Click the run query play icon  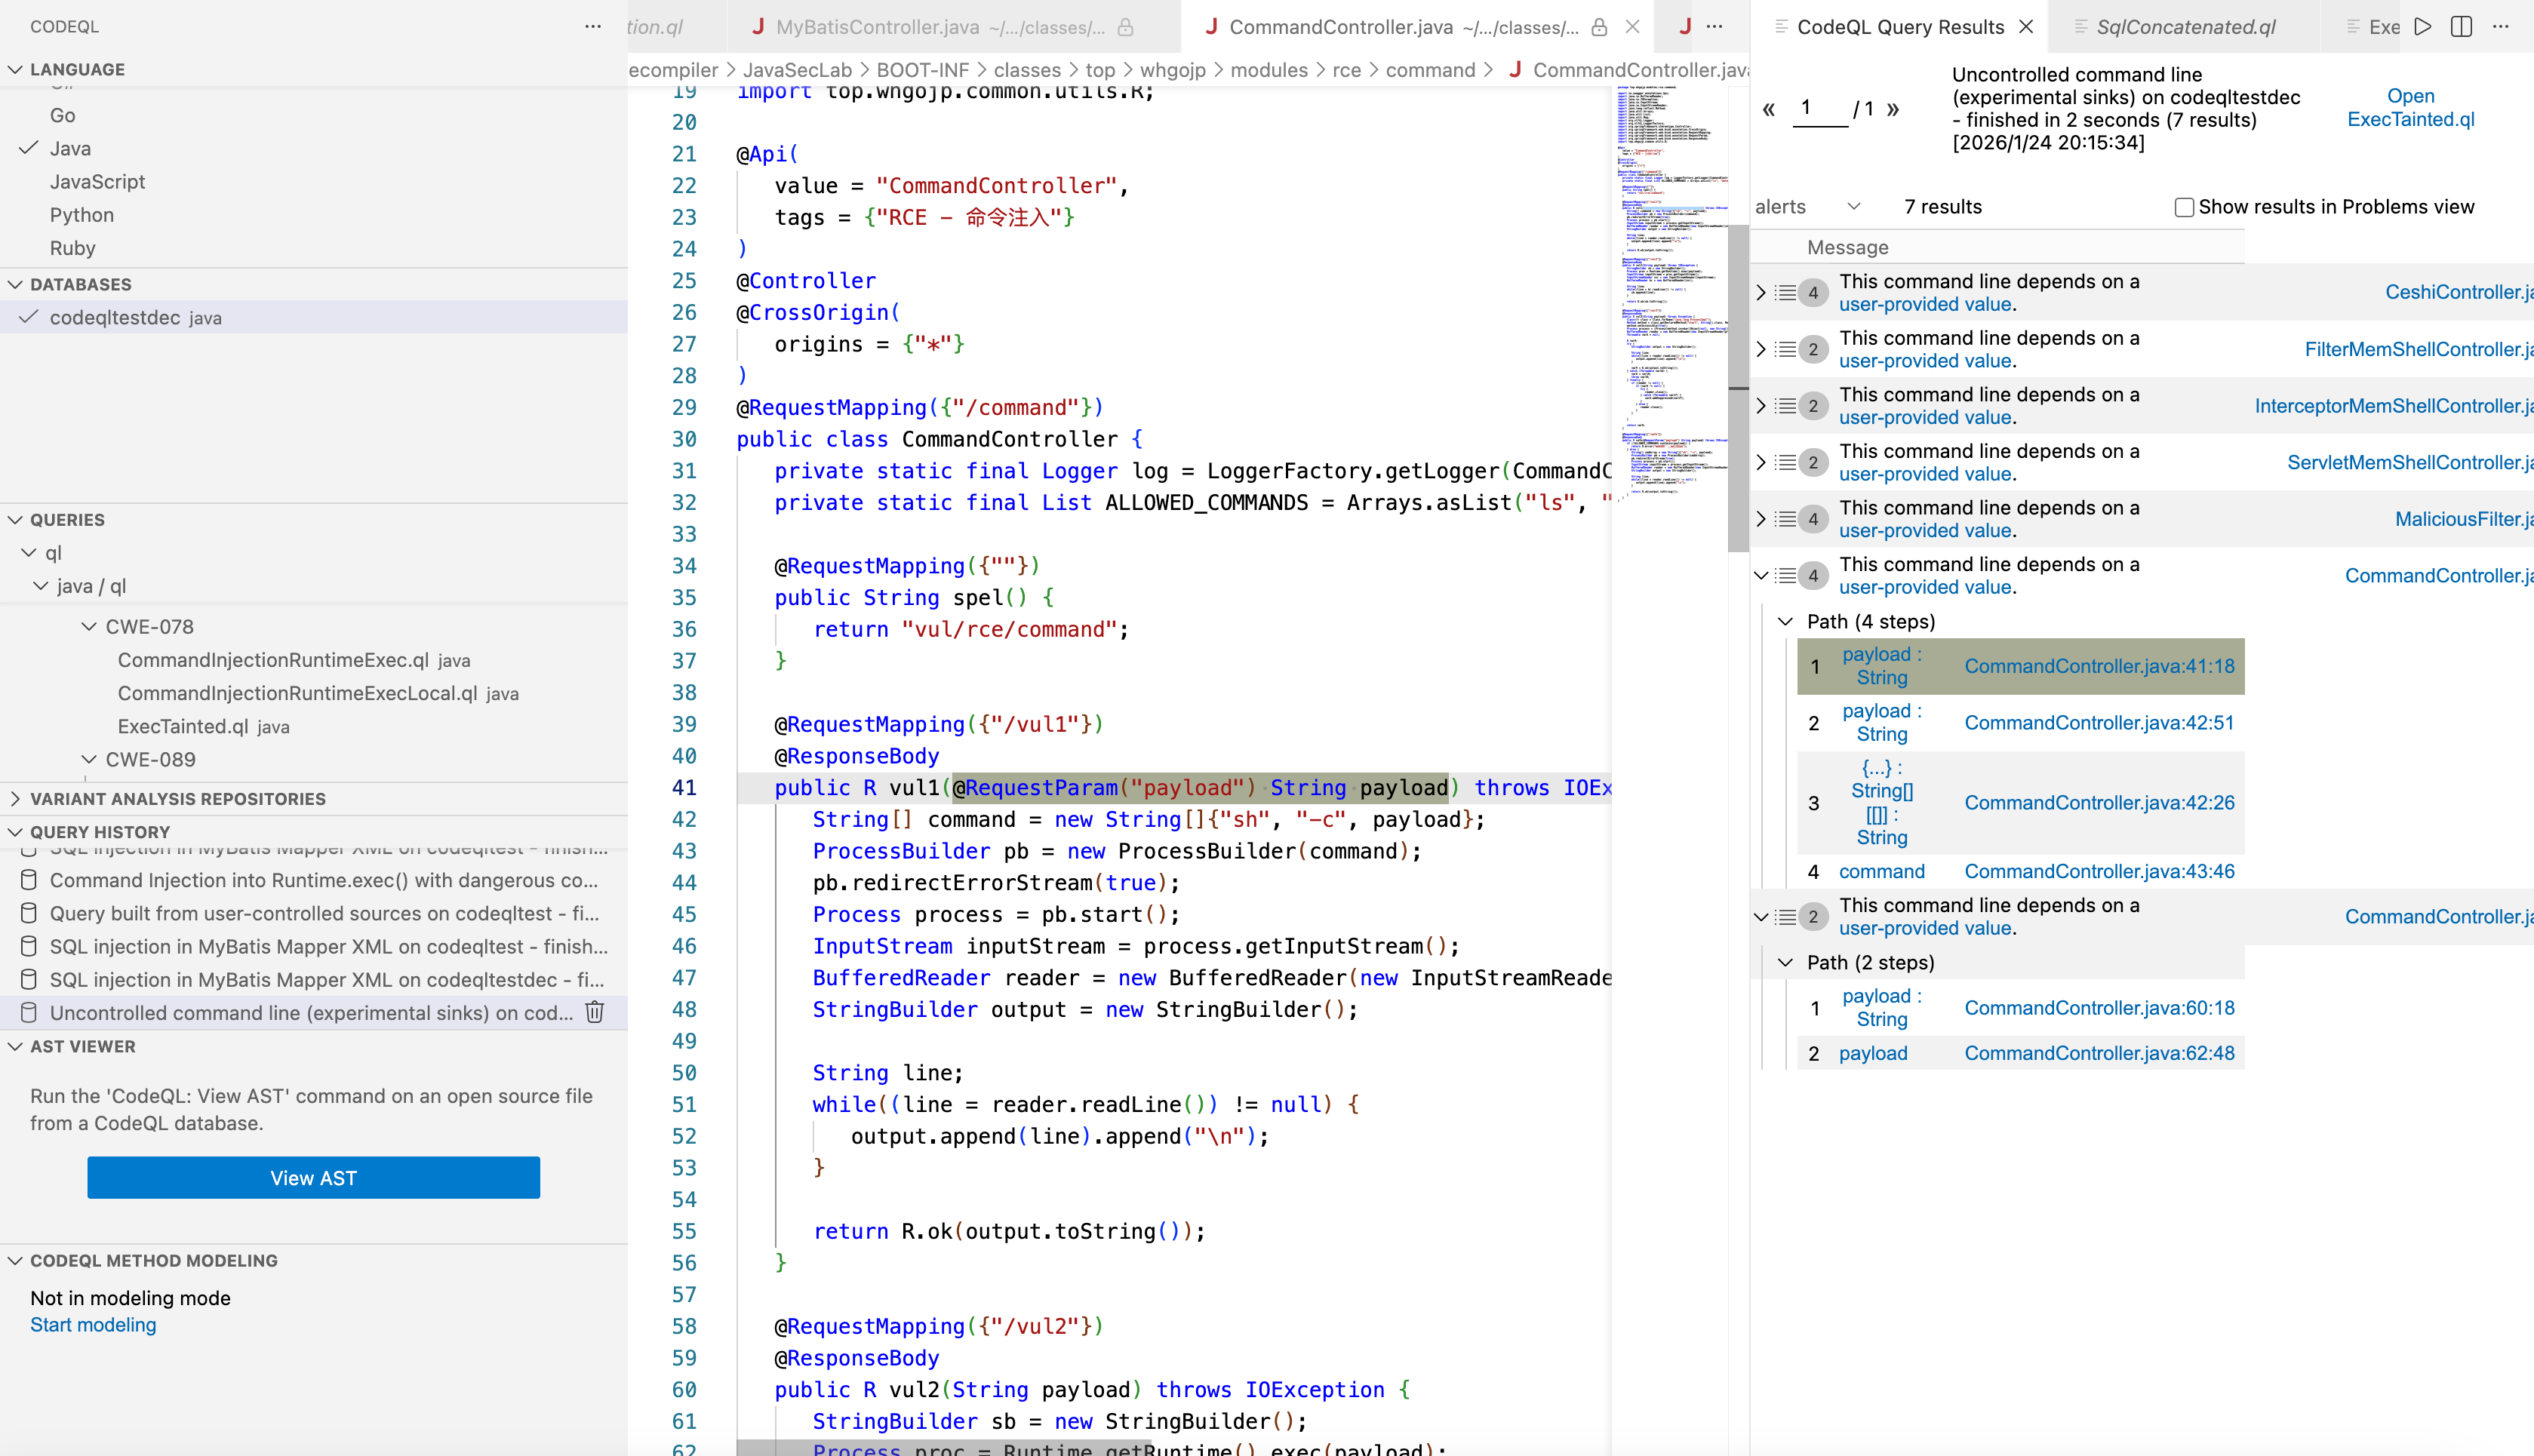pyautogui.click(x=2423, y=27)
